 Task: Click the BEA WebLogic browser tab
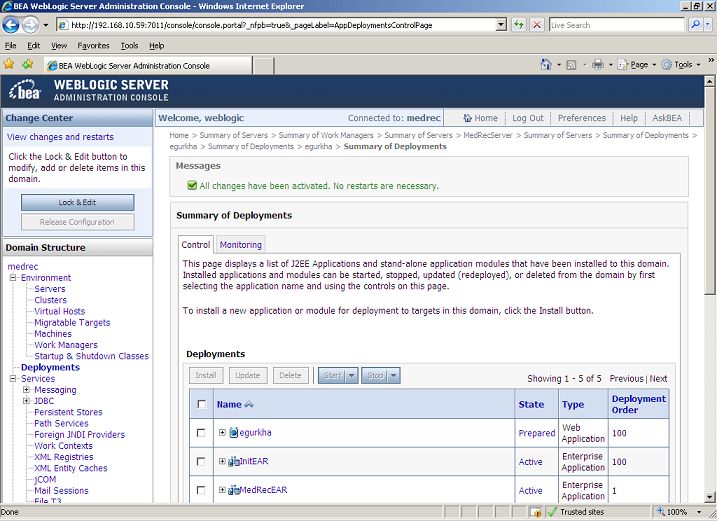click(x=148, y=65)
